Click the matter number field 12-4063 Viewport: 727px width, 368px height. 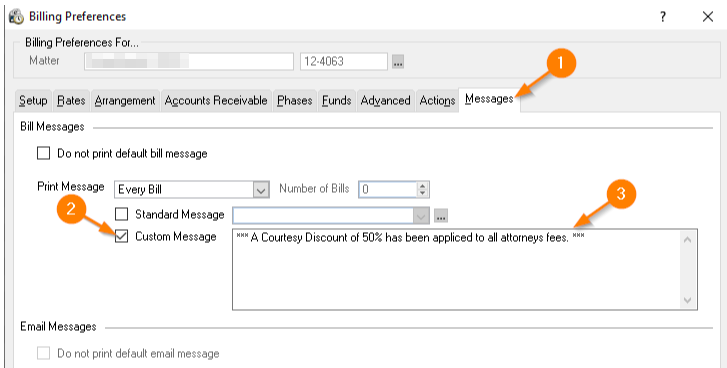pyautogui.click(x=344, y=61)
